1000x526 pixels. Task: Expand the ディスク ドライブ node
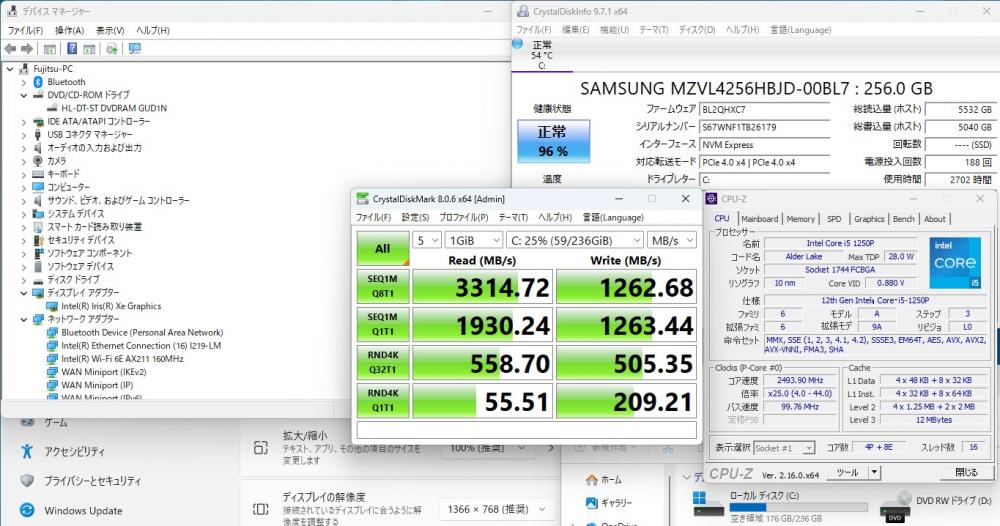(x=24, y=280)
